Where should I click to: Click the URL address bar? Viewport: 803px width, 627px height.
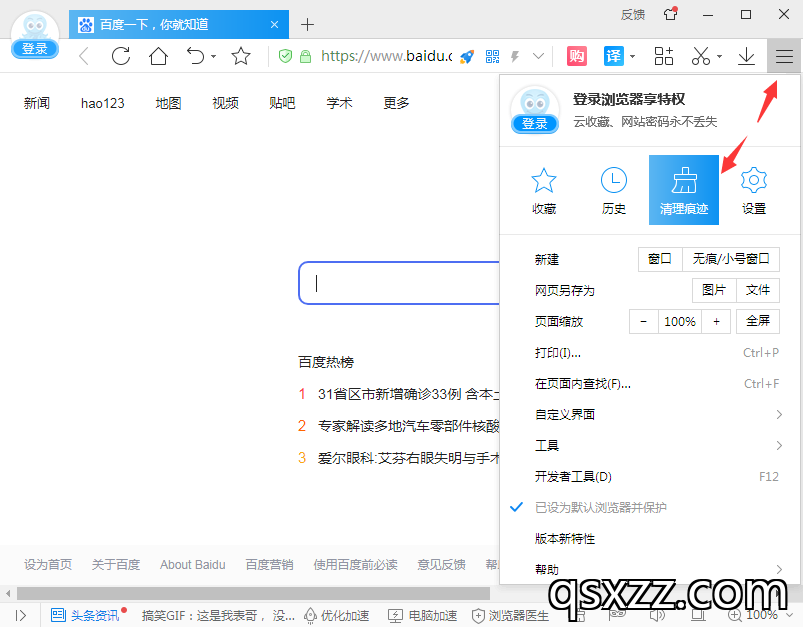click(x=387, y=56)
